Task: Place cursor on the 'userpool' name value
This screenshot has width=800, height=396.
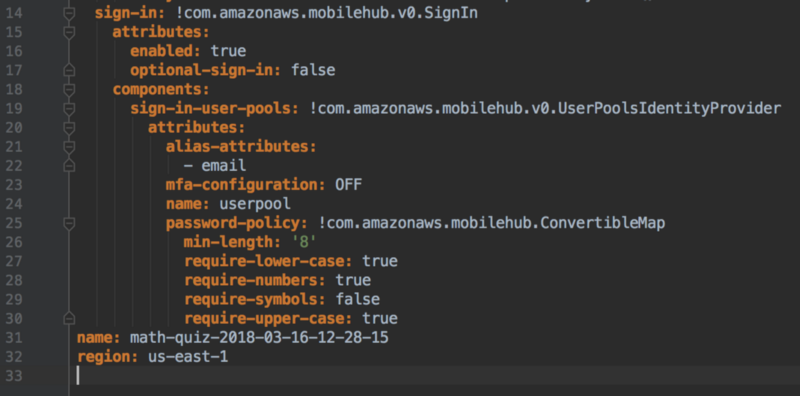Action: click(255, 204)
